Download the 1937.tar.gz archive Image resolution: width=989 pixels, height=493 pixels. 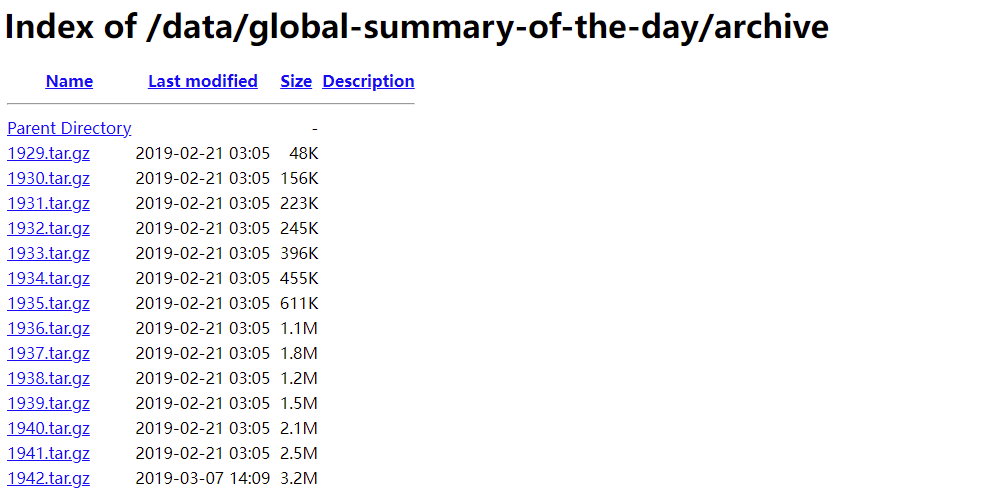pyautogui.click(x=48, y=353)
